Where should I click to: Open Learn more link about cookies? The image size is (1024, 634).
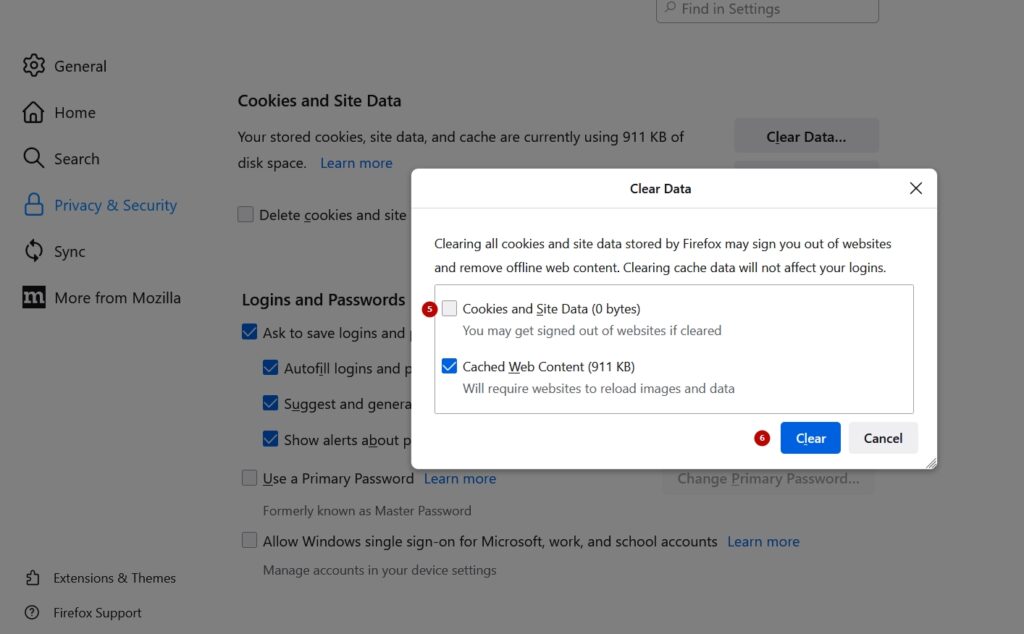coord(356,163)
